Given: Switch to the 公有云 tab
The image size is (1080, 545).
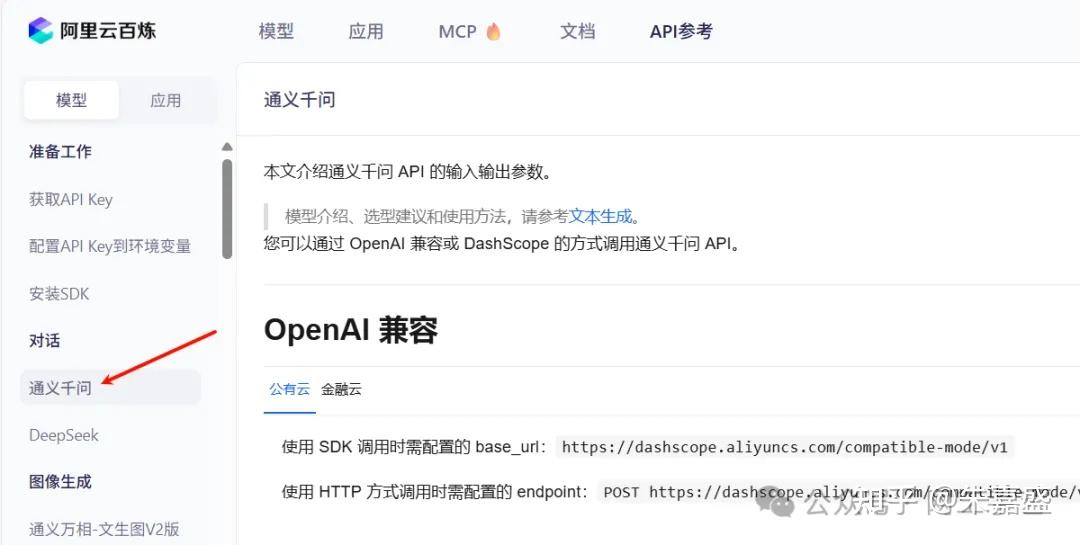Looking at the screenshot, I should pyautogui.click(x=289, y=389).
